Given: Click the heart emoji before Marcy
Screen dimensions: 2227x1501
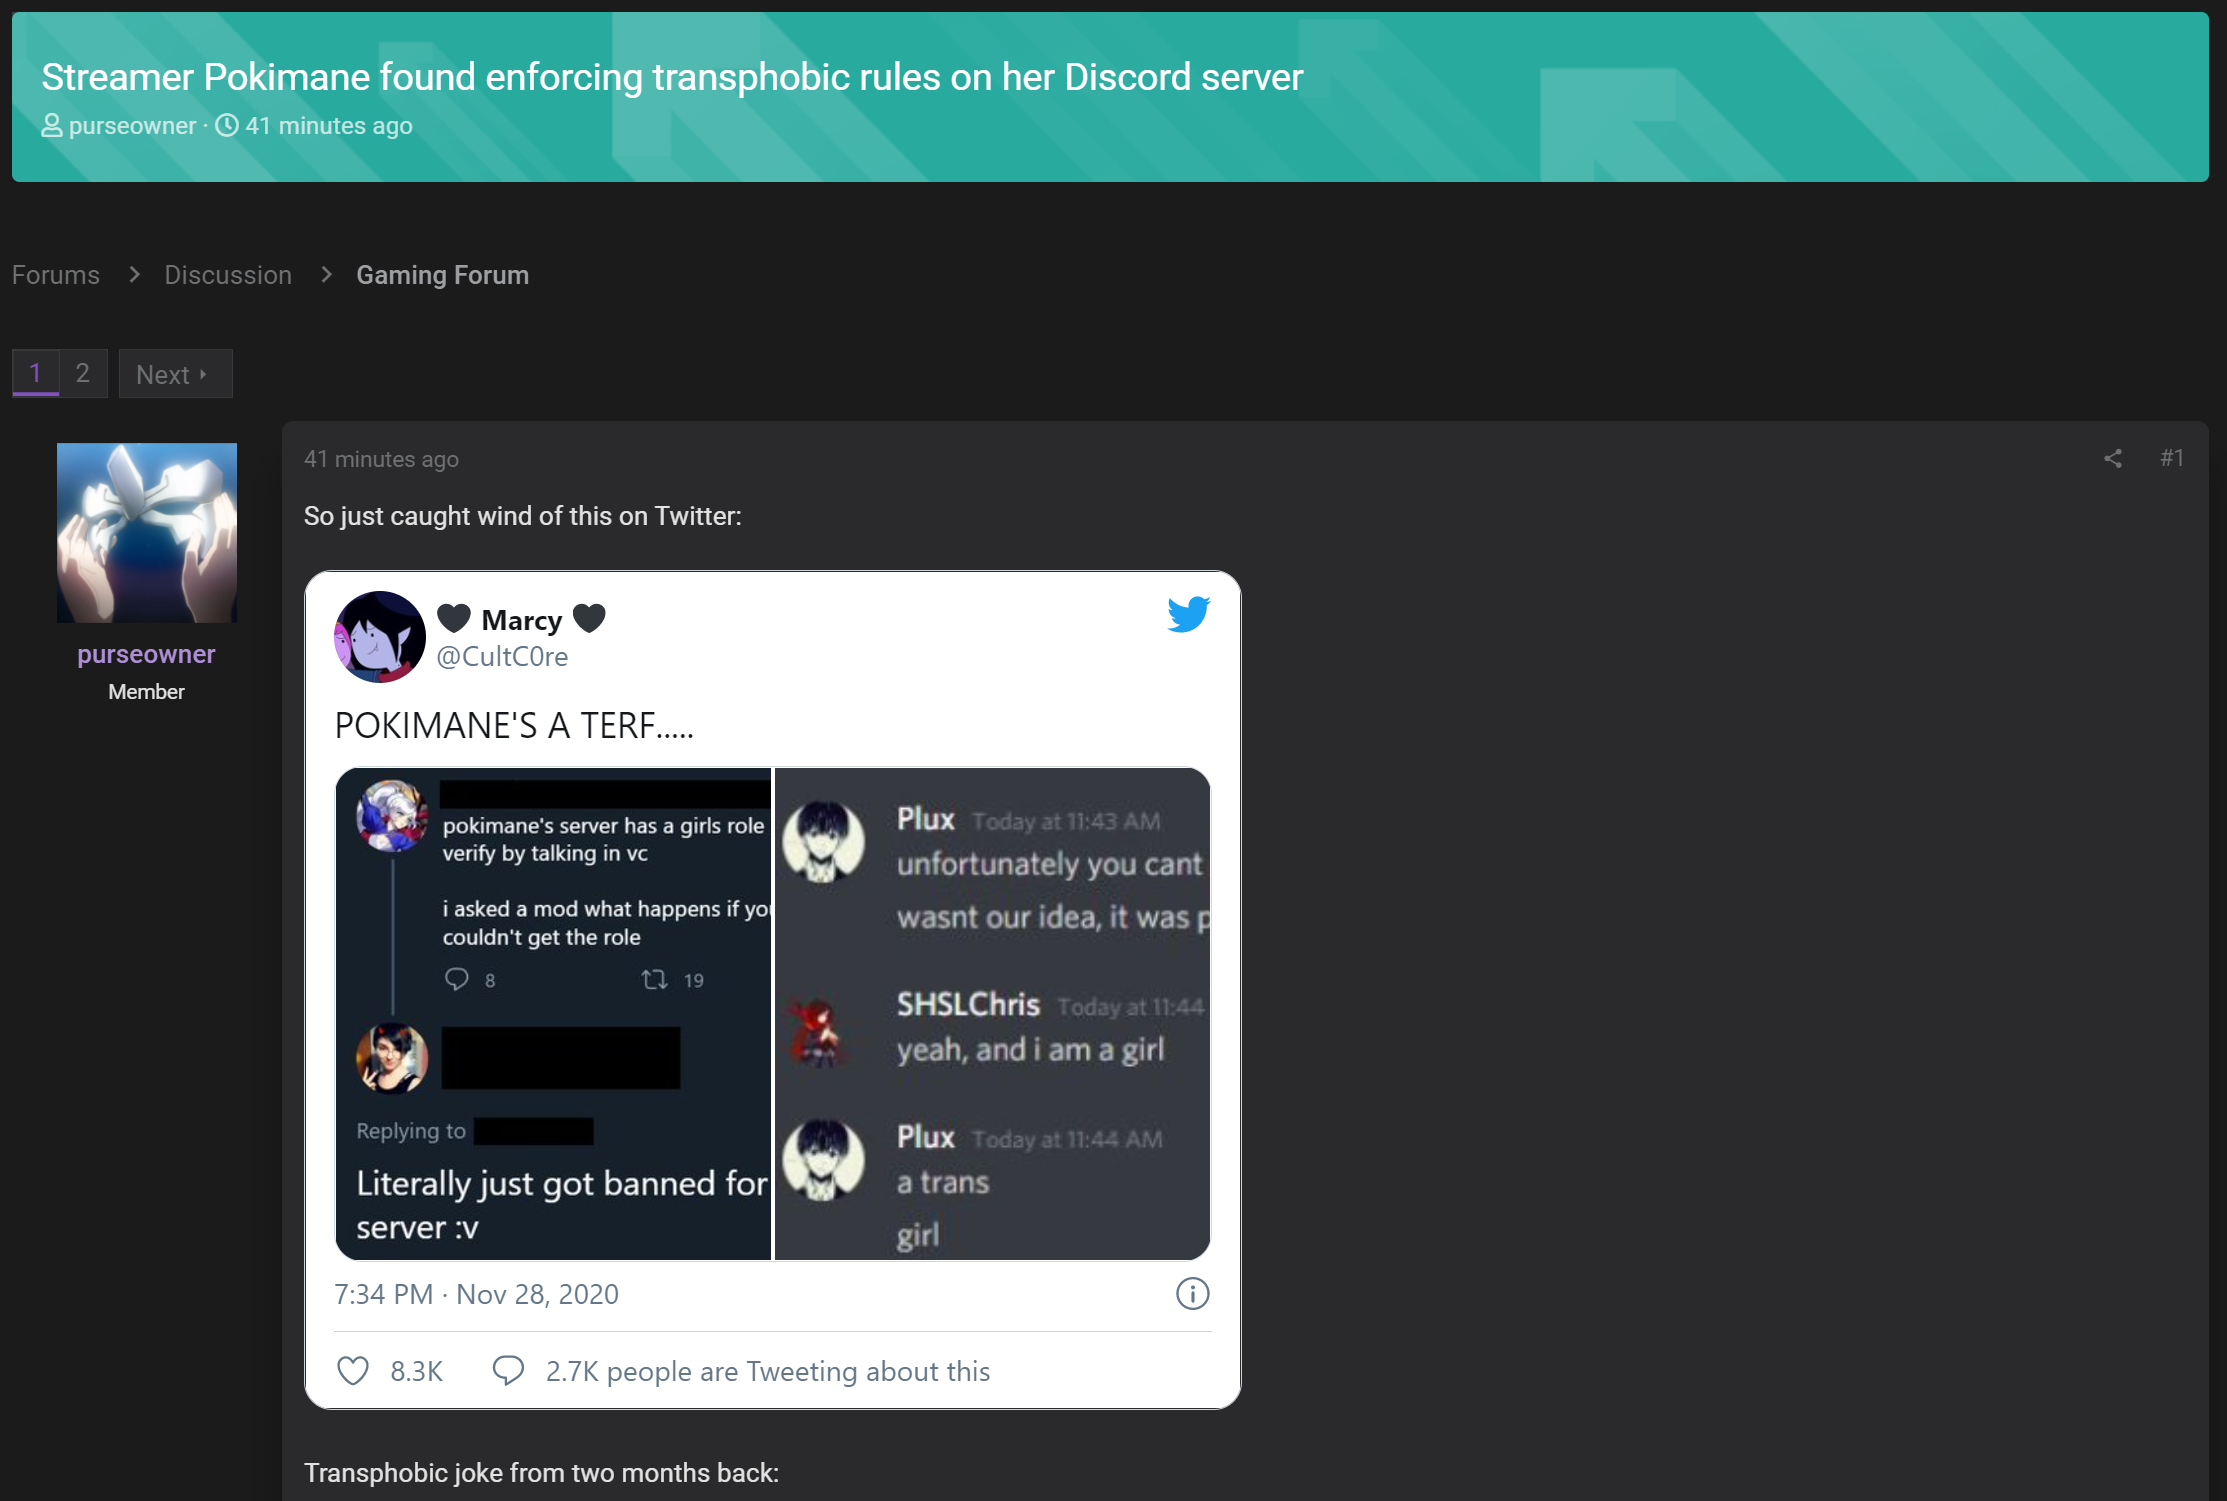Looking at the screenshot, I should [454, 618].
